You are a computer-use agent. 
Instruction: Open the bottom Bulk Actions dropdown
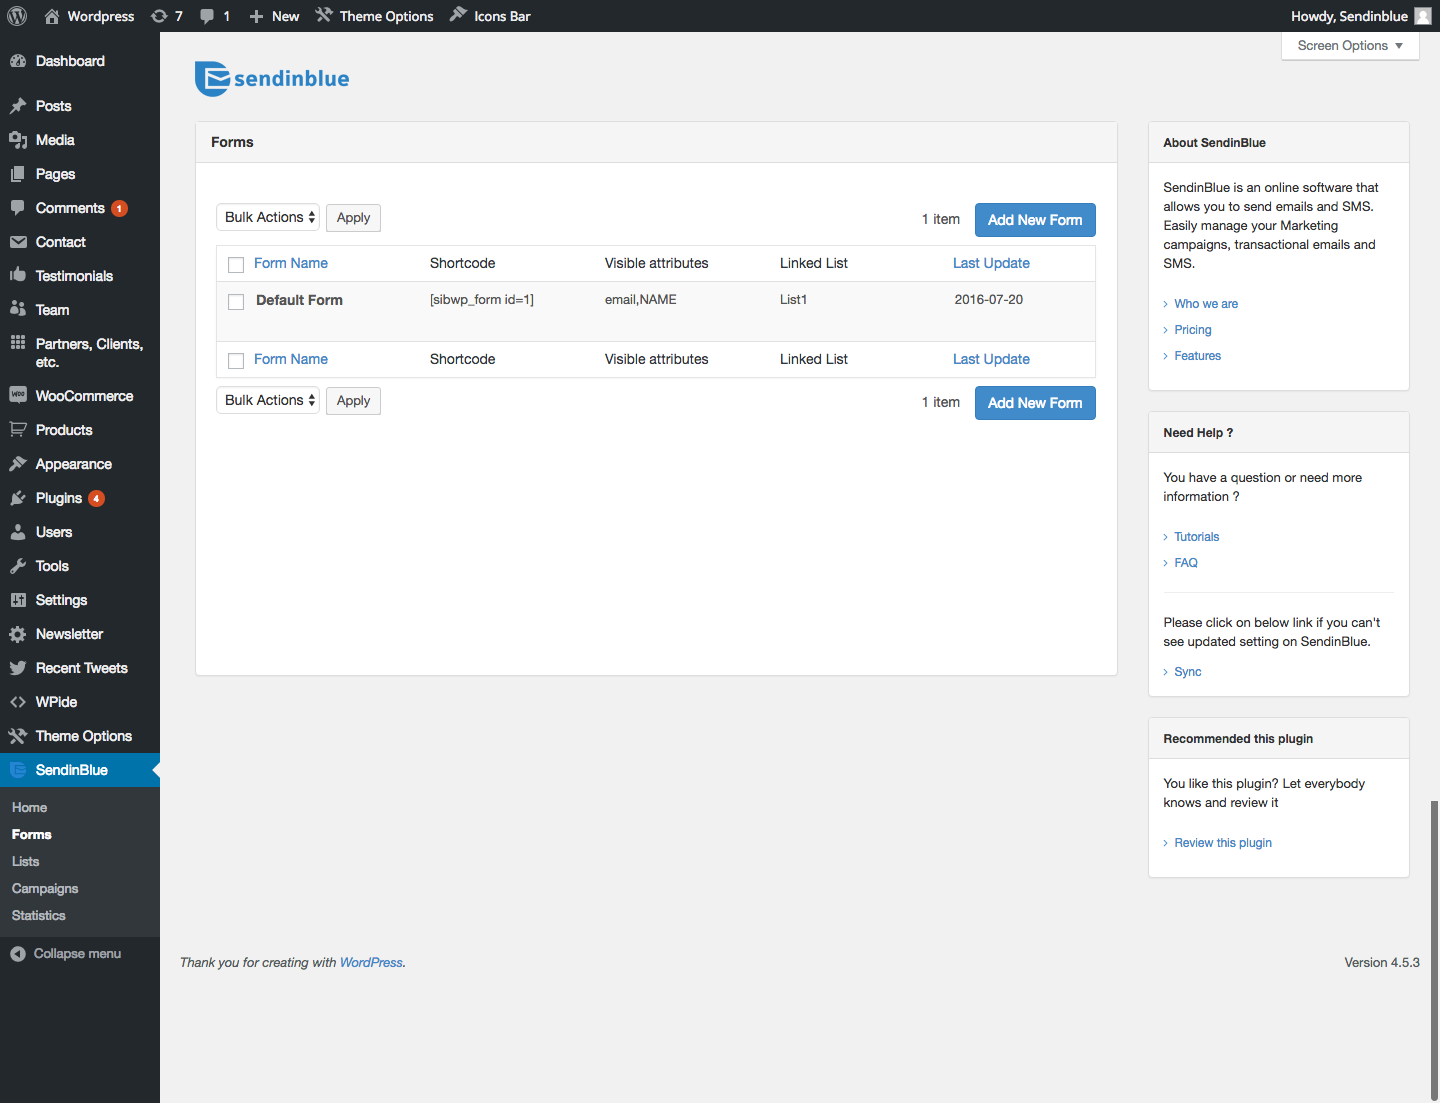point(268,400)
